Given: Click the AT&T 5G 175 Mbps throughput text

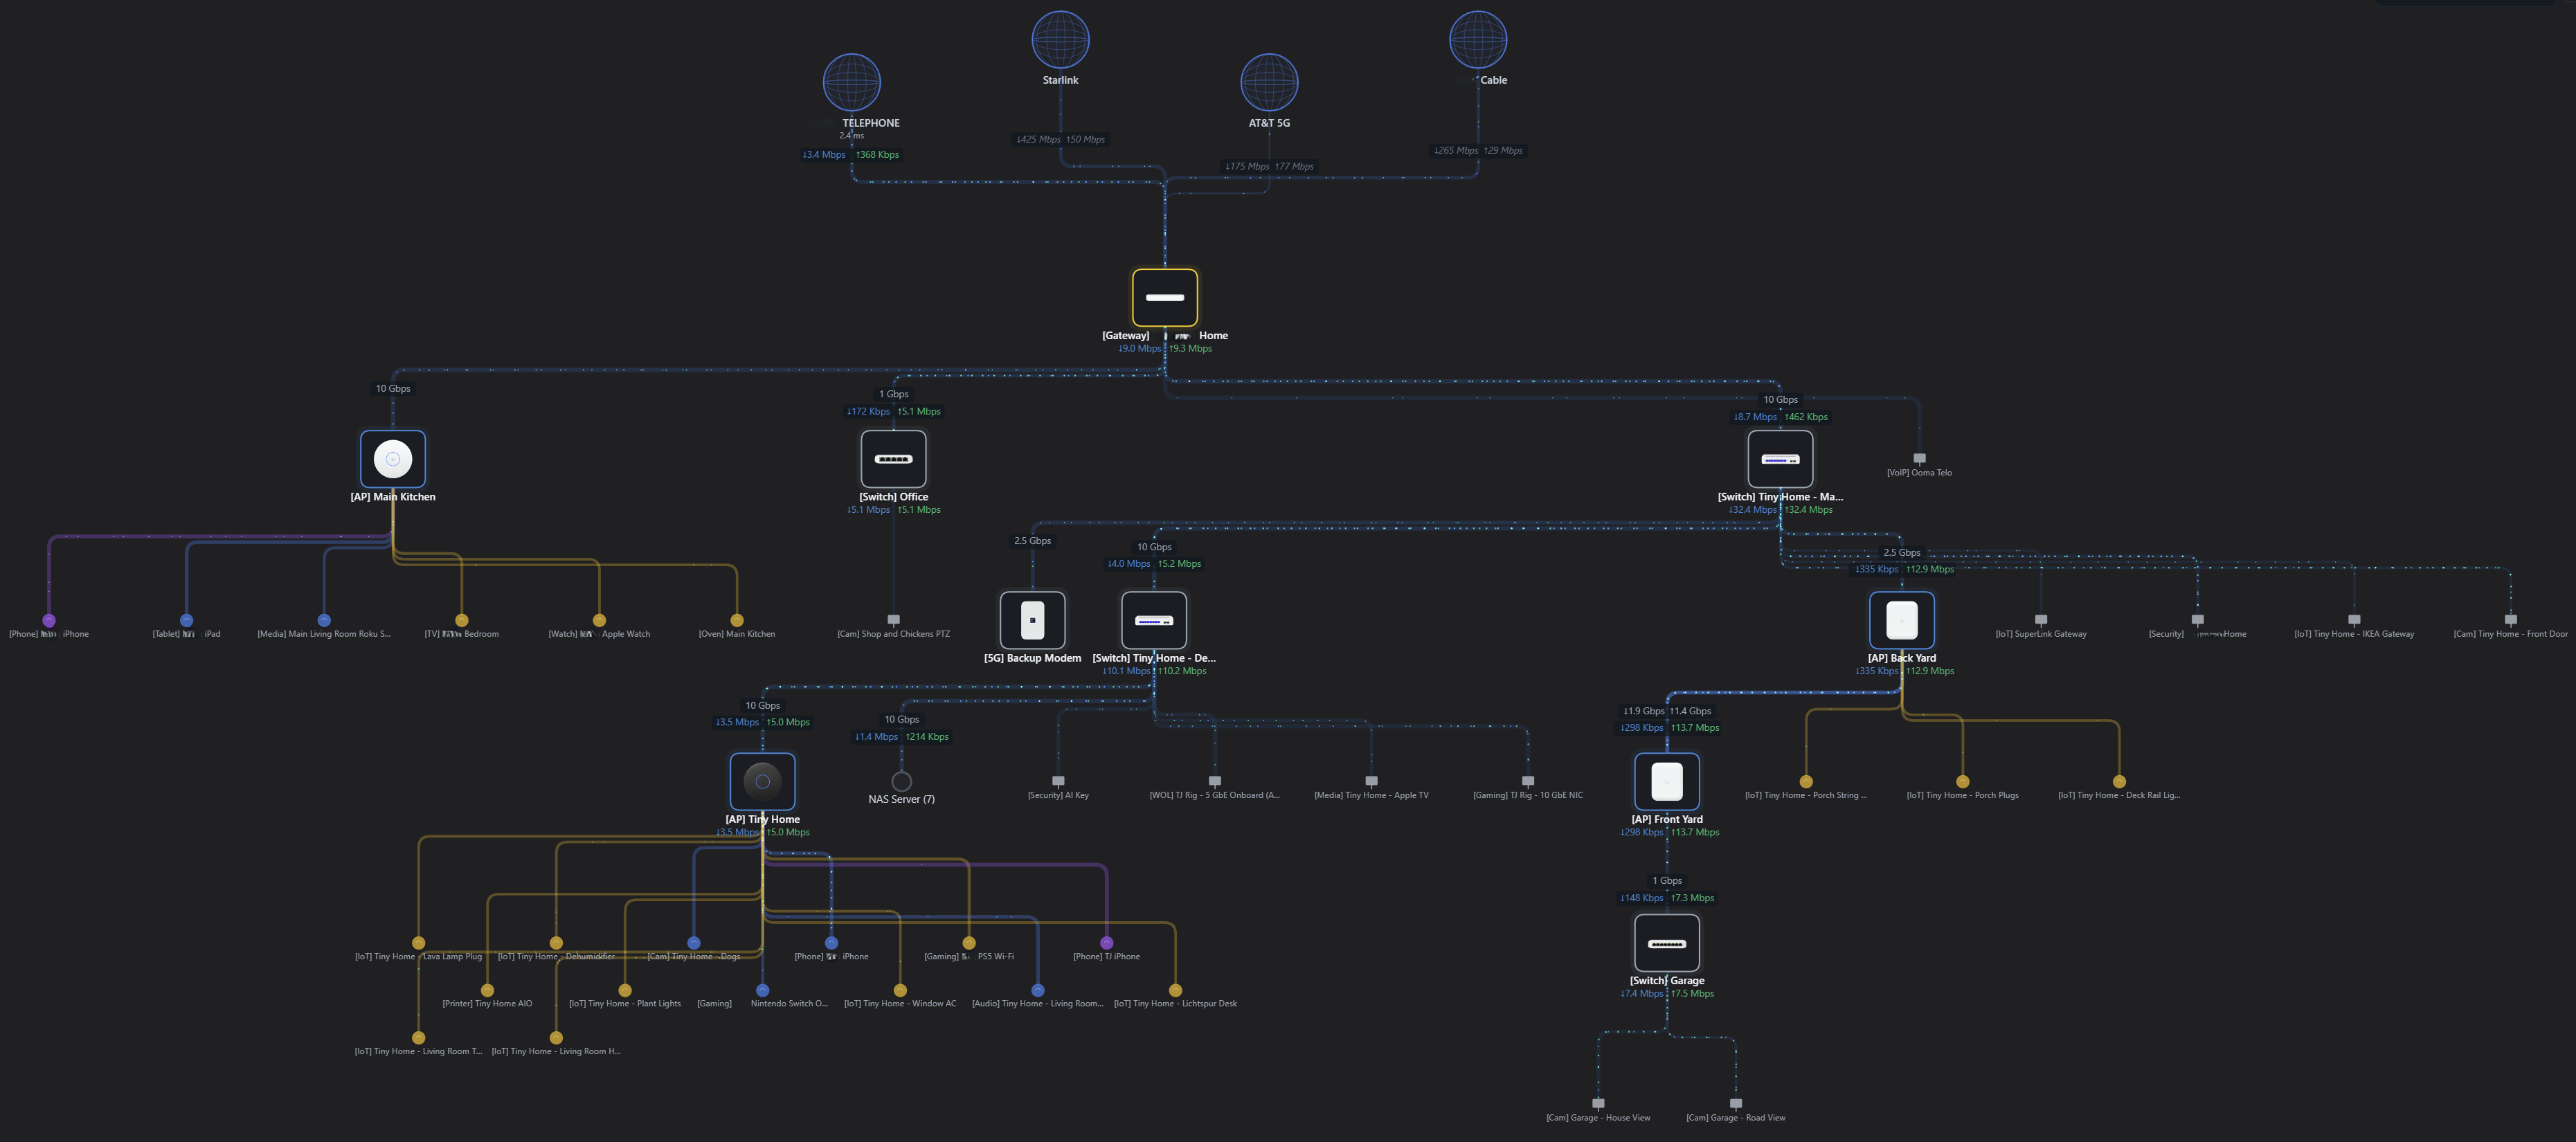Looking at the screenshot, I should point(1269,167).
